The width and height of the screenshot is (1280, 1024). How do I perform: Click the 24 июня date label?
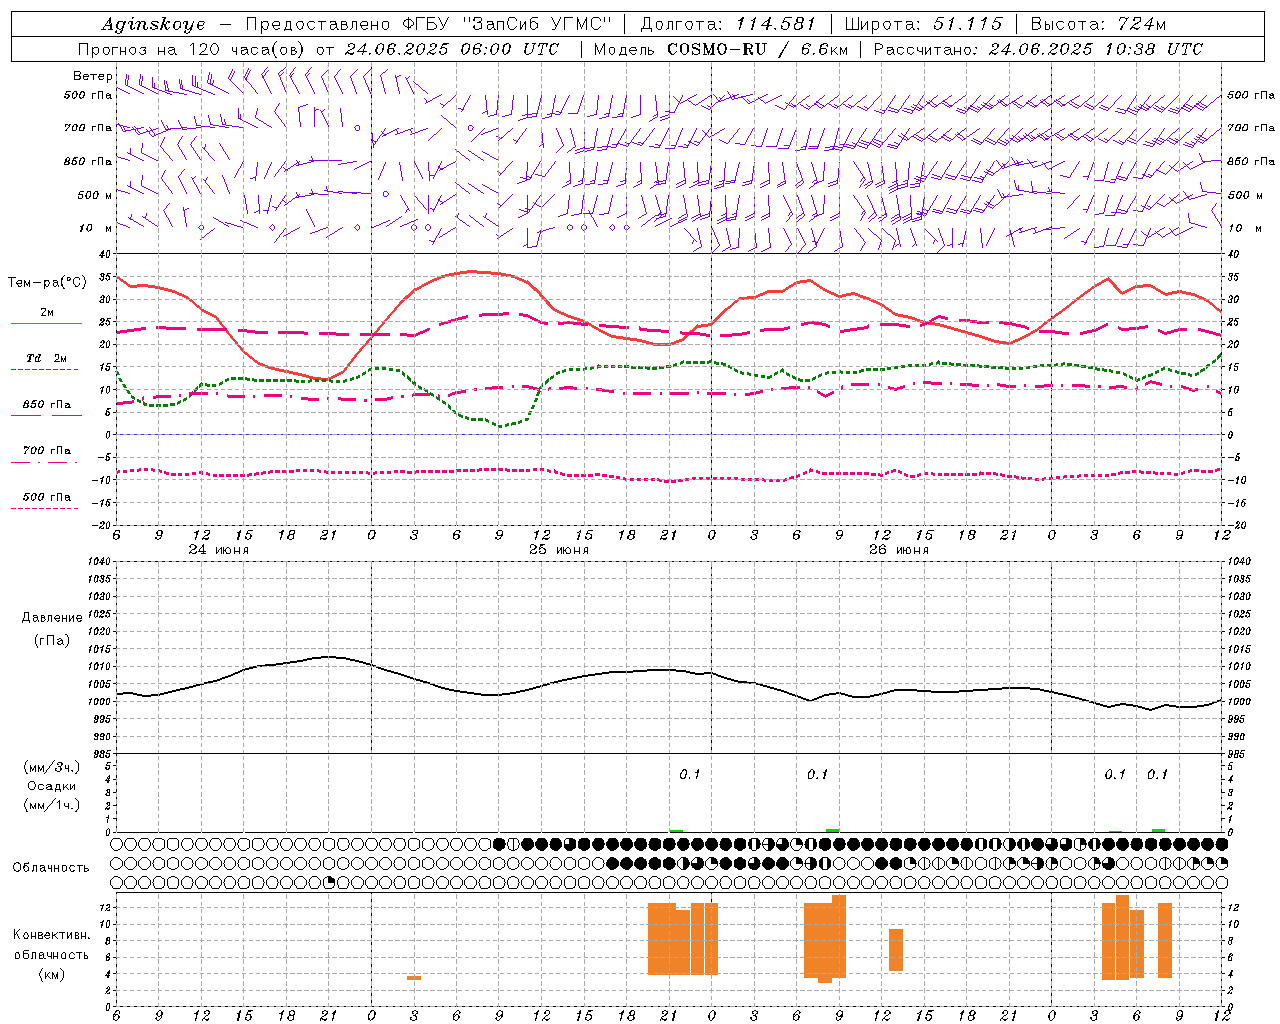[x=219, y=550]
